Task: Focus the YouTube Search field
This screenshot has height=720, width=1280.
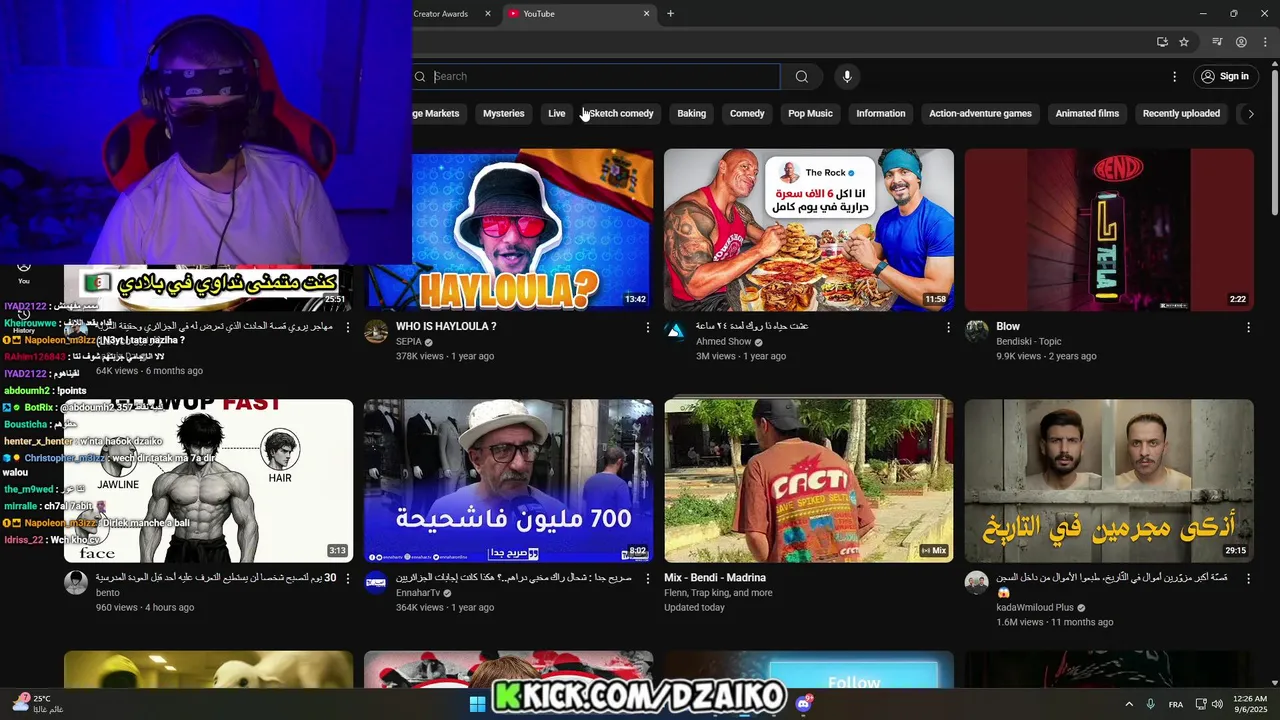Action: (597, 77)
